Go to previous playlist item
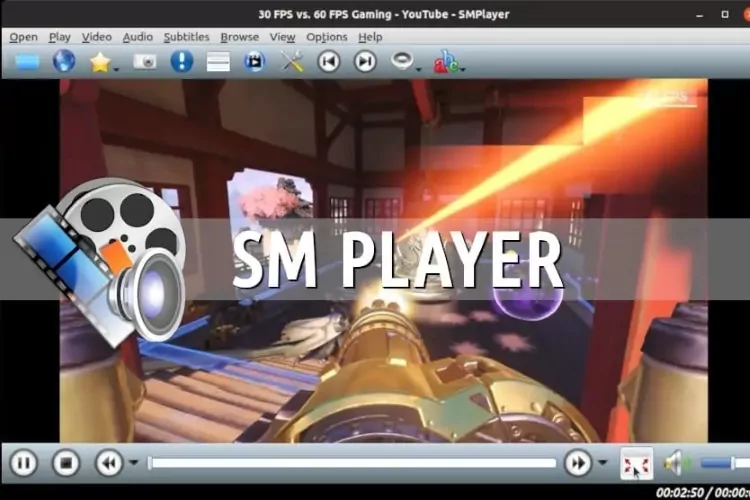750x500 pixels. 329,62
